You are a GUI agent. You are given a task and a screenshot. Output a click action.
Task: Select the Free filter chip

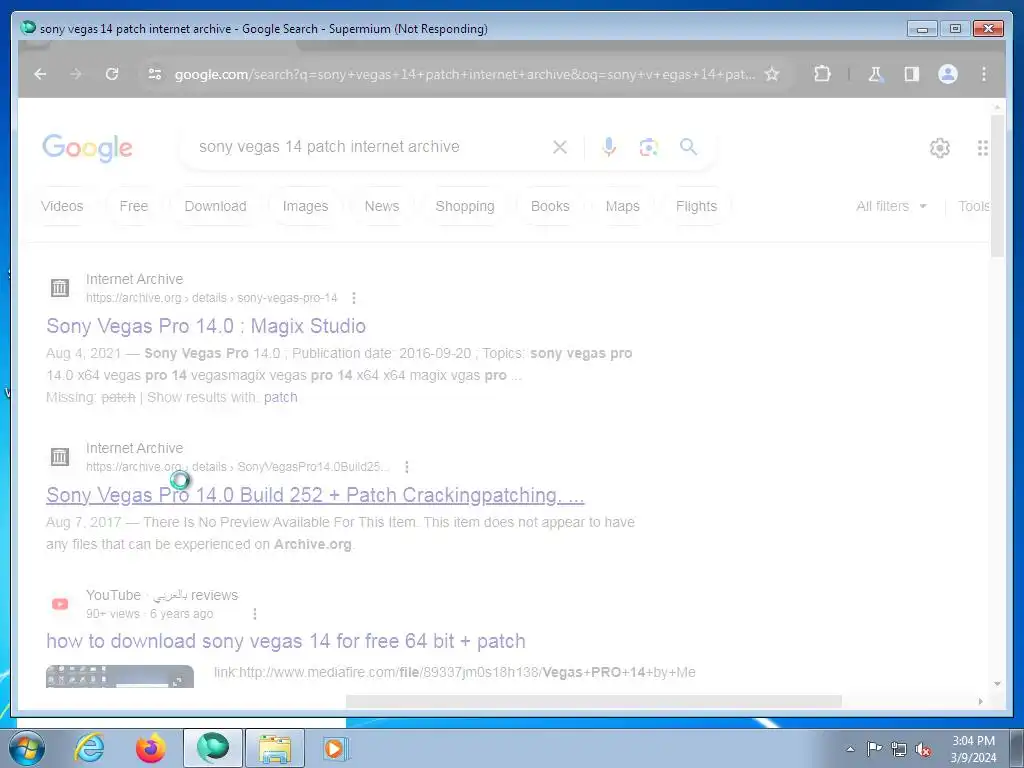point(134,206)
